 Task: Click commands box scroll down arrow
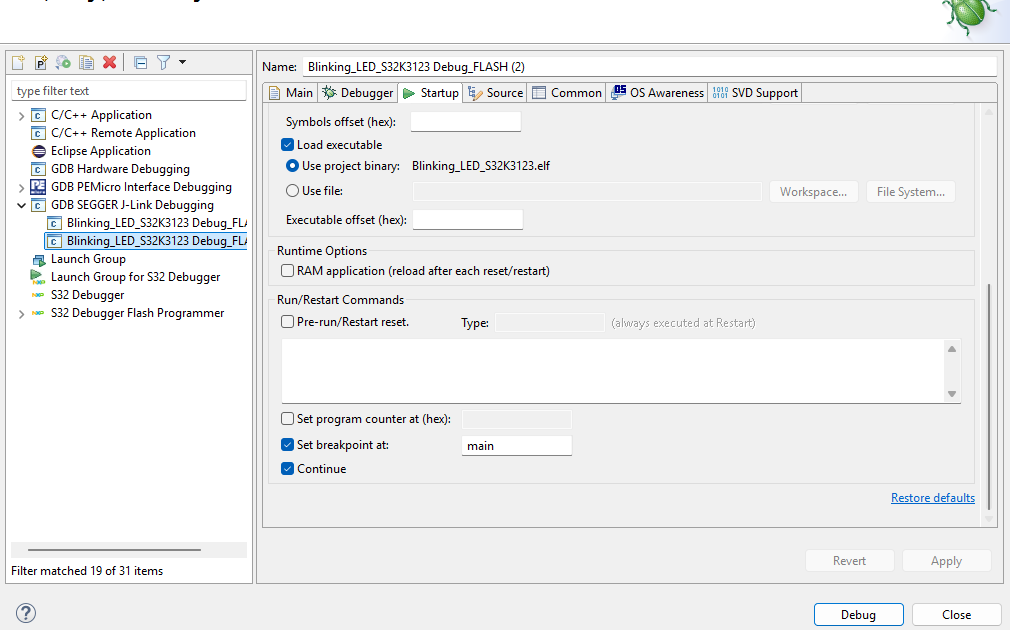(952, 394)
